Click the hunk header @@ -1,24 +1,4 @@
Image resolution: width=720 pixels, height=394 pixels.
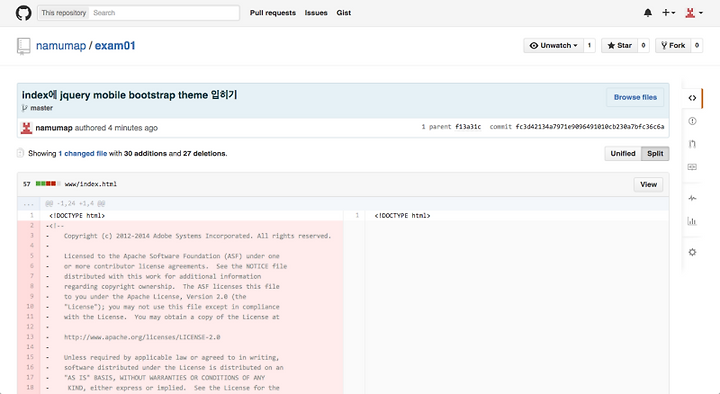75,203
